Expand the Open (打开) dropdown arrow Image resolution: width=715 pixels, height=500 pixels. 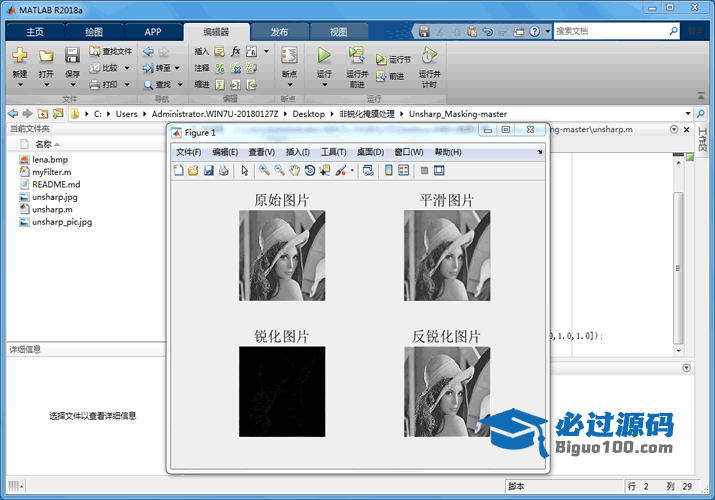tap(46, 84)
